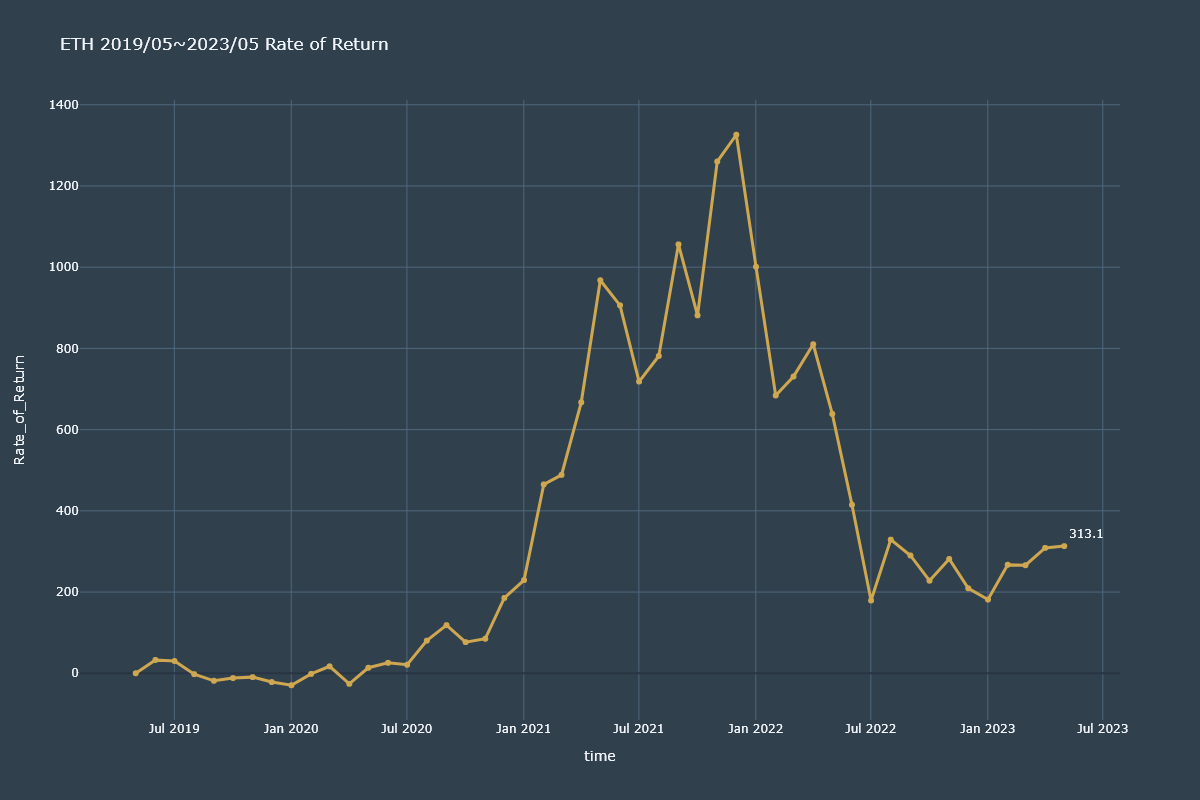The height and width of the screenshot is (800, 1200).
Task: Click the 600 y-axis tick label
Action: (66, 430)
